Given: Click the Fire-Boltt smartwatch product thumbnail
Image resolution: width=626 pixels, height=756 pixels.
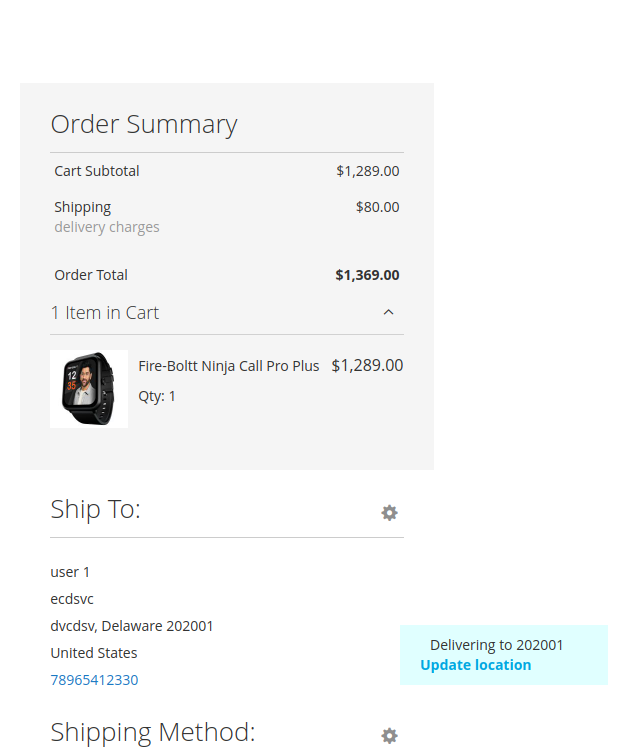Looking at the screenshot, I should click(89, 389).
